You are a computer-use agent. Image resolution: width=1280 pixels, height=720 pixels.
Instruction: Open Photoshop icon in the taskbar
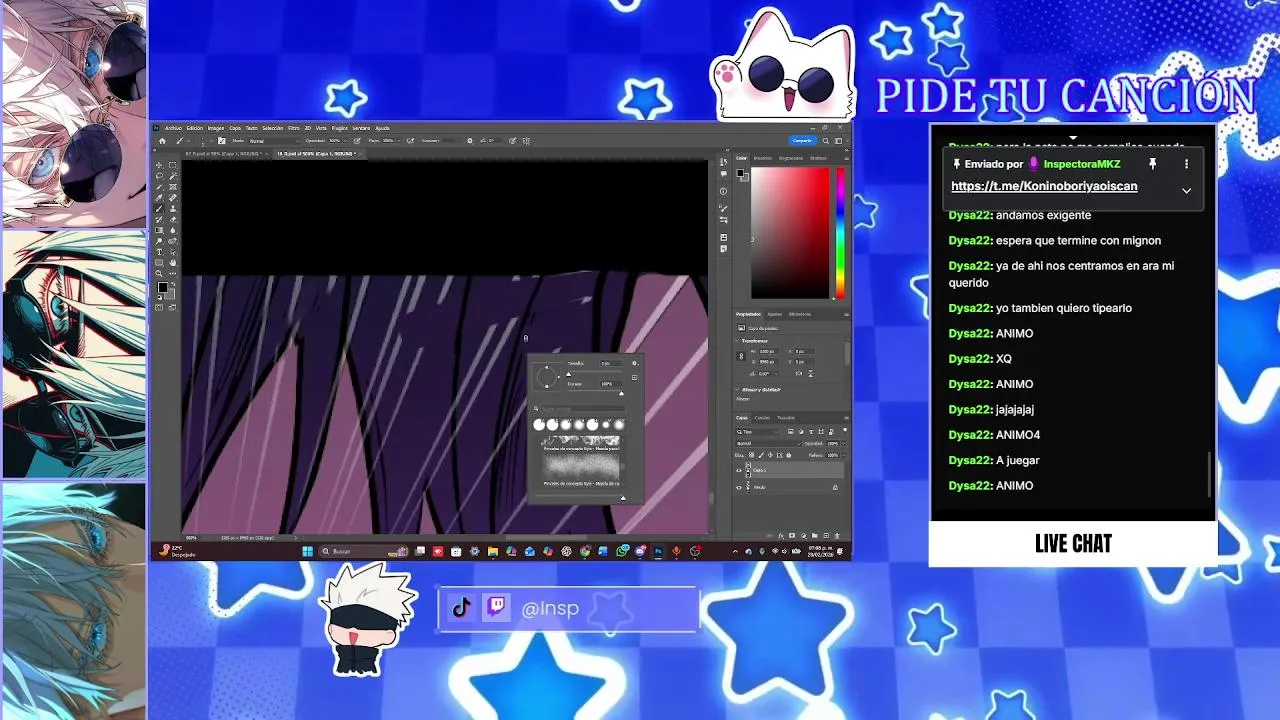click(658, 551)
